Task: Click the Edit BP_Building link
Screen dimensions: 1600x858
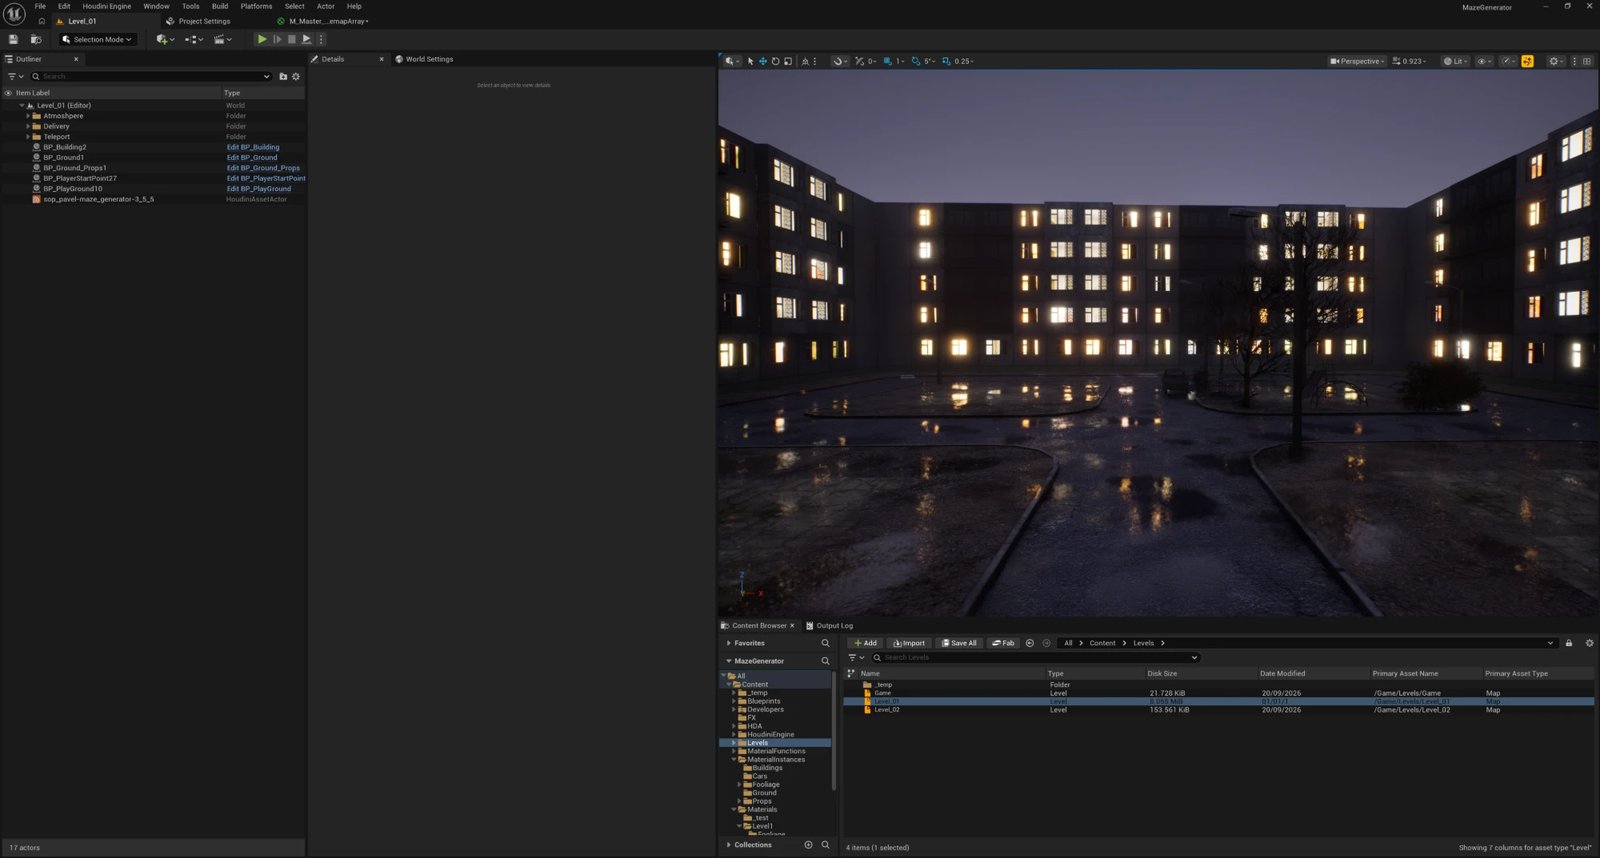Action: pos(253,147)
